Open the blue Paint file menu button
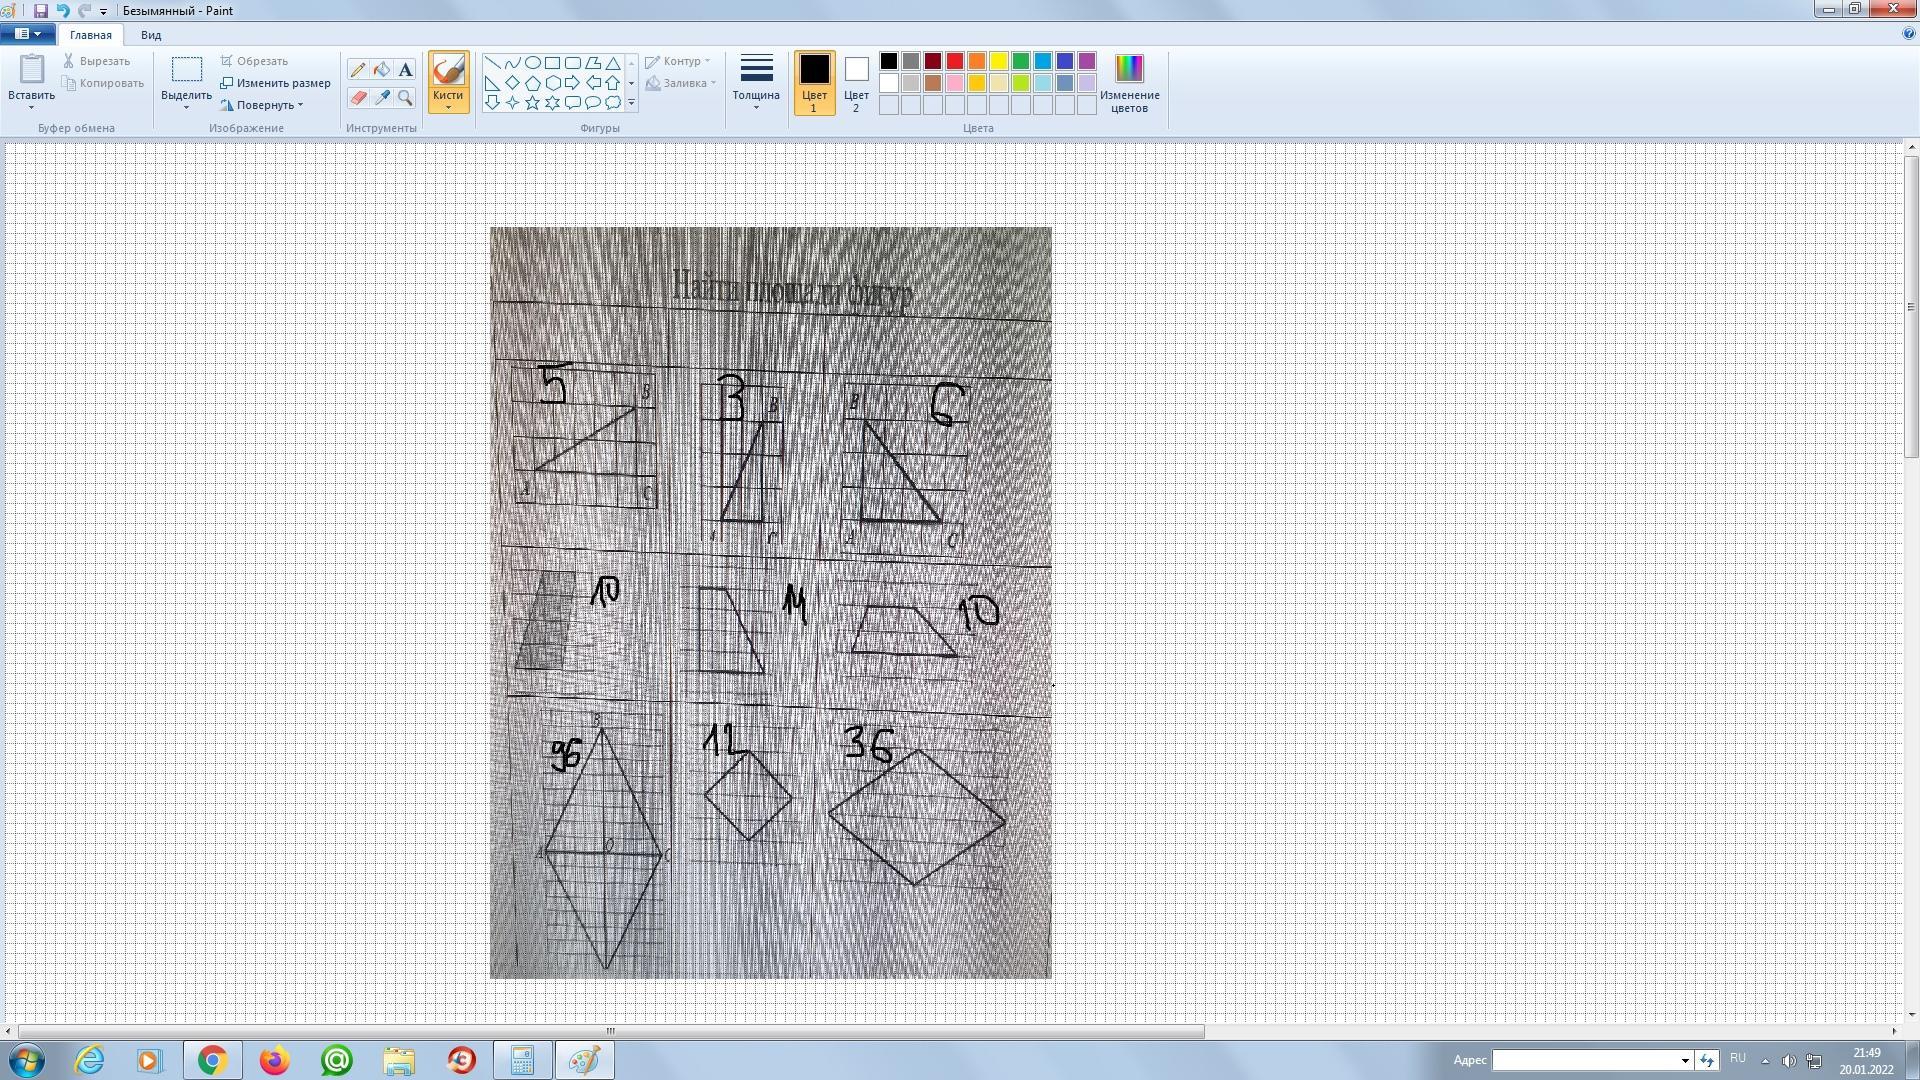The image size is (1920, 1080). click(x=27, y=34)
